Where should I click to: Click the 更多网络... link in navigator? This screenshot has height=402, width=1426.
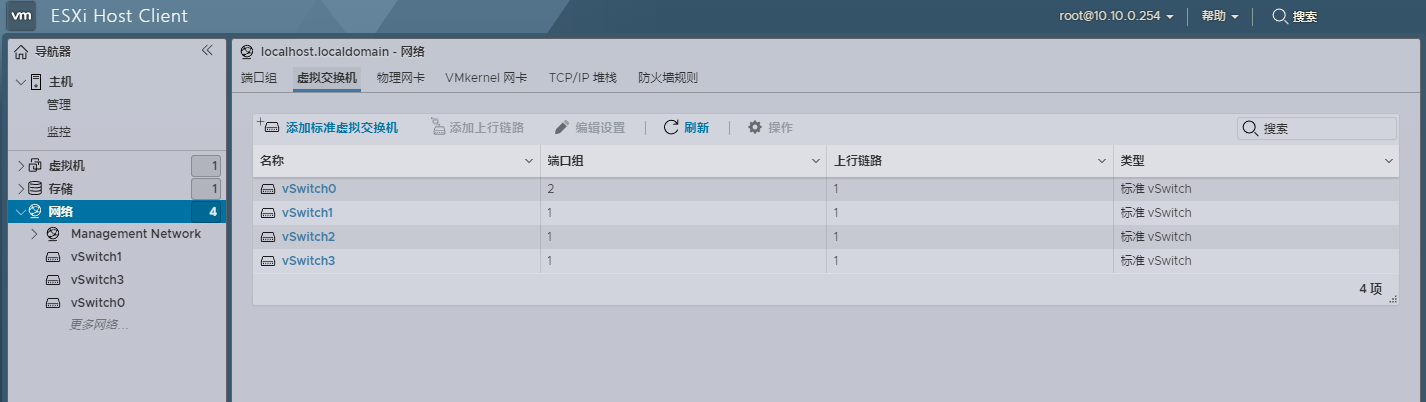pyautogui.click(x=99, y=325)
